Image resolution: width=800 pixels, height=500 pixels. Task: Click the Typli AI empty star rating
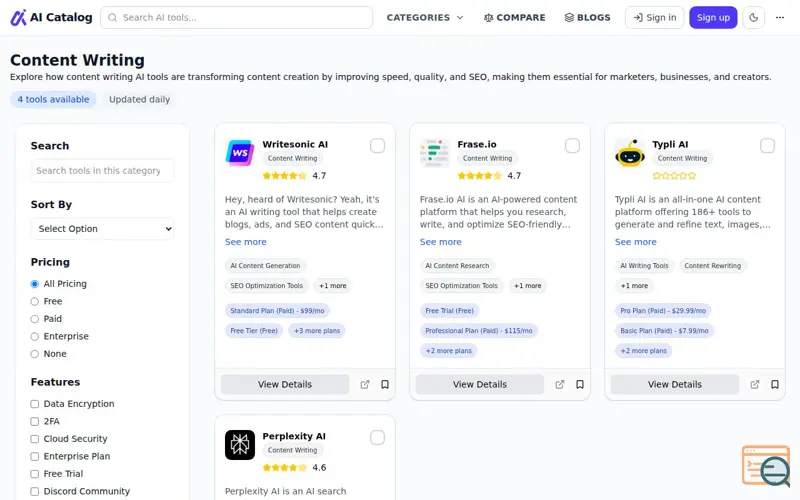[x=674, y=176]
